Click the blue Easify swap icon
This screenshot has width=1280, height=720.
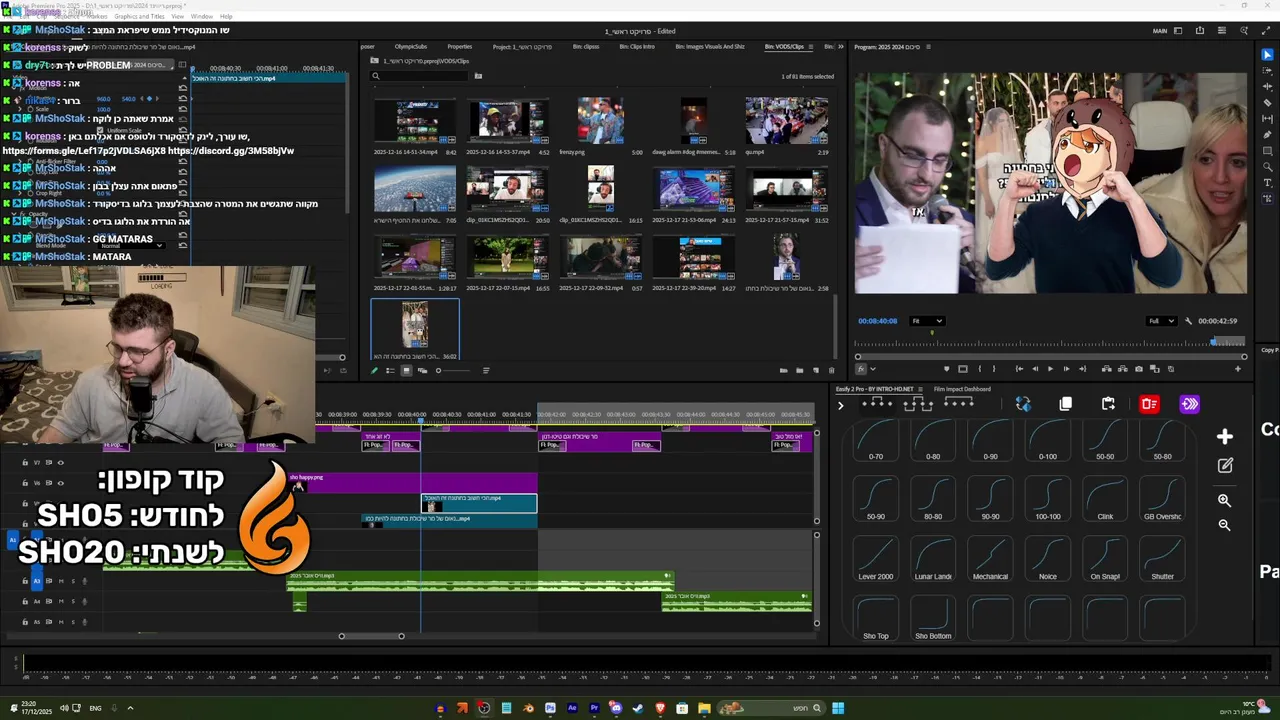pyautogui.click(x=1023, y=404)
